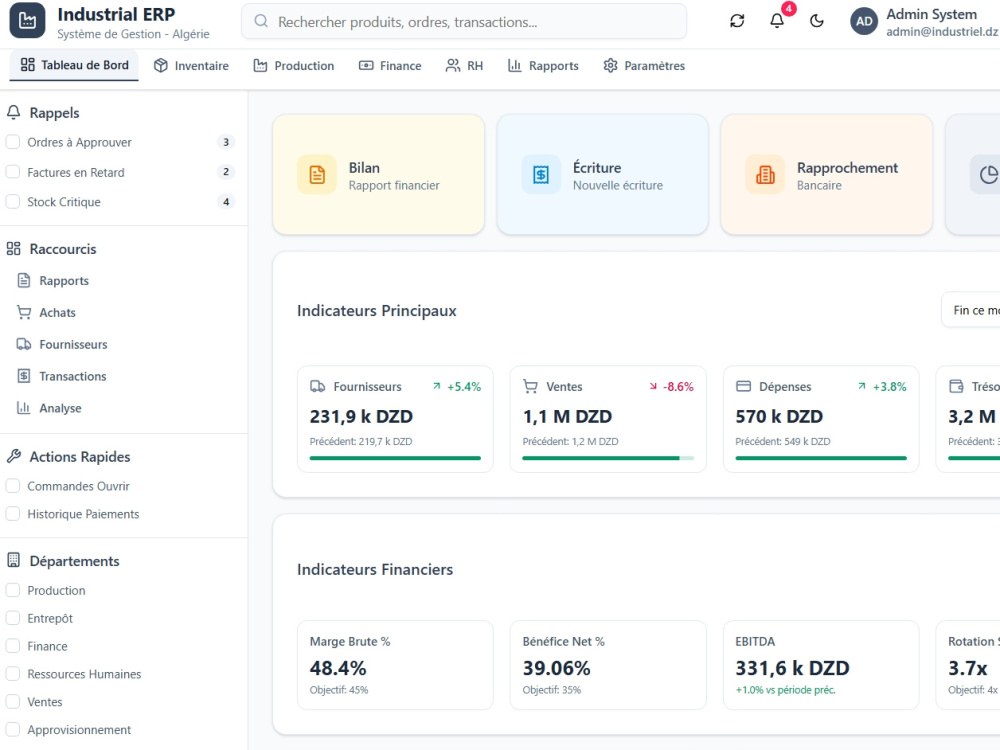Open the Fin ce mois period dropdown

(971, 310)
